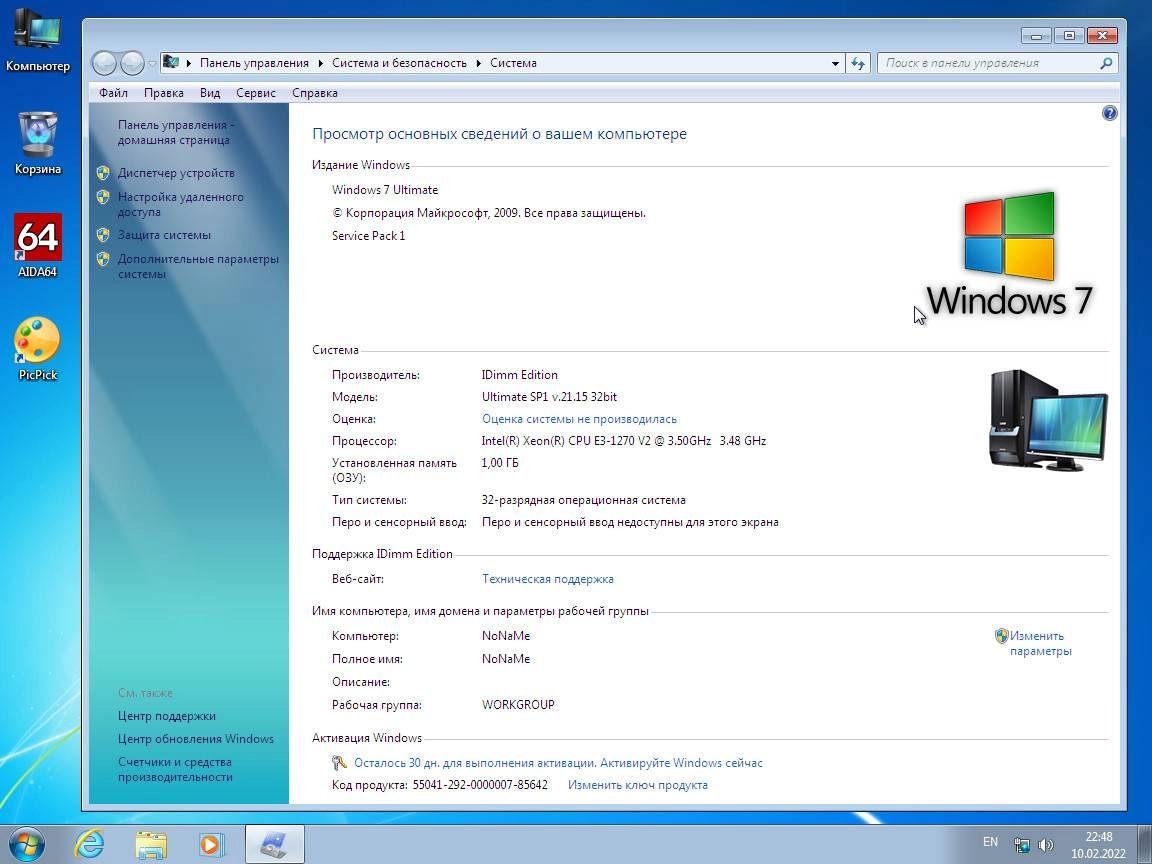Click the System window taskbar button
1152x864 pixels.
click(274, 844)
